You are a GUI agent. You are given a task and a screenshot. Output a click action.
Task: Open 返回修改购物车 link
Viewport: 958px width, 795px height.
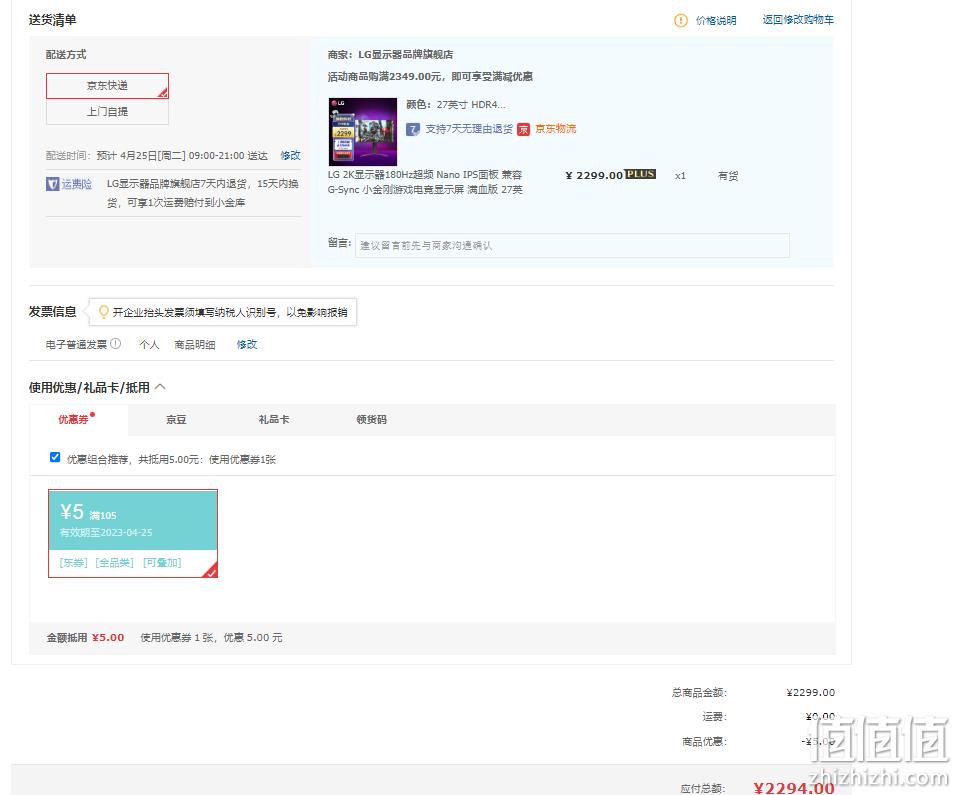coord(798,20)
